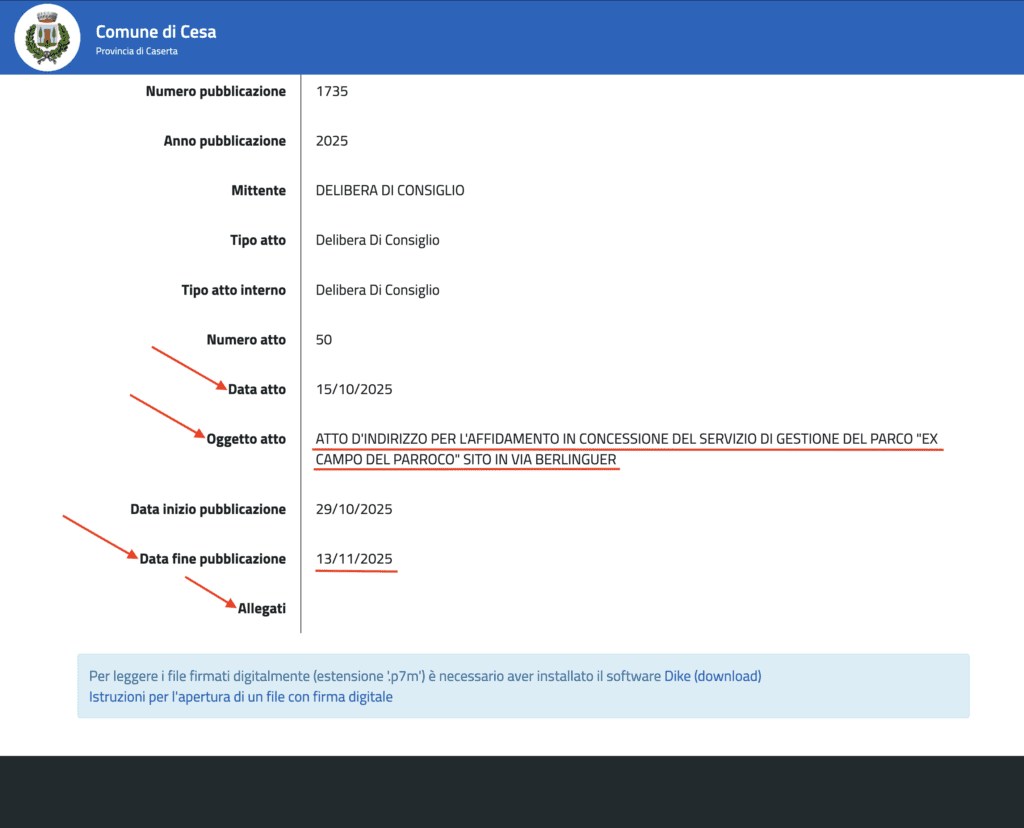
Task: Click the Anno pubblicazione value 2025
Action: coord(331,141)
